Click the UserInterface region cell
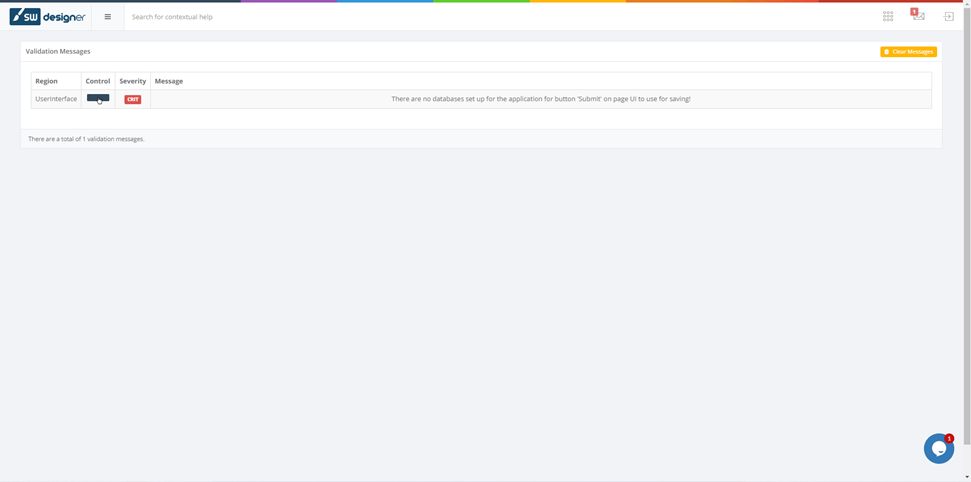 (x=56, y=99)
